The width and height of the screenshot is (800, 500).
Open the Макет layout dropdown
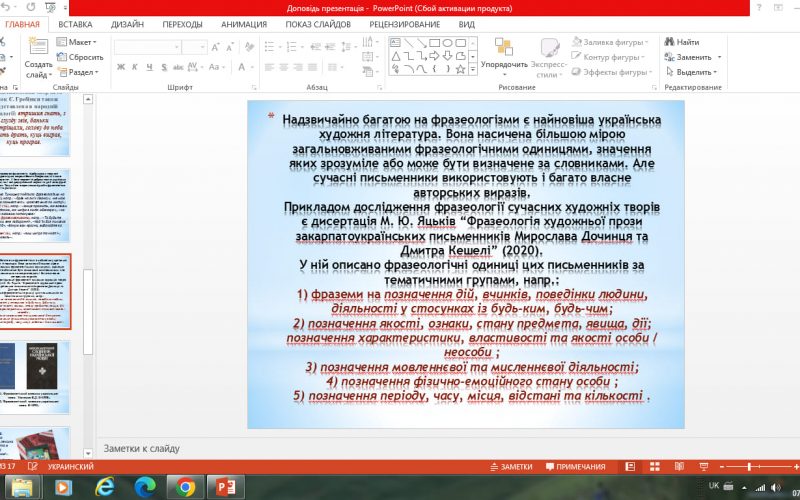(x=79, y=42)
